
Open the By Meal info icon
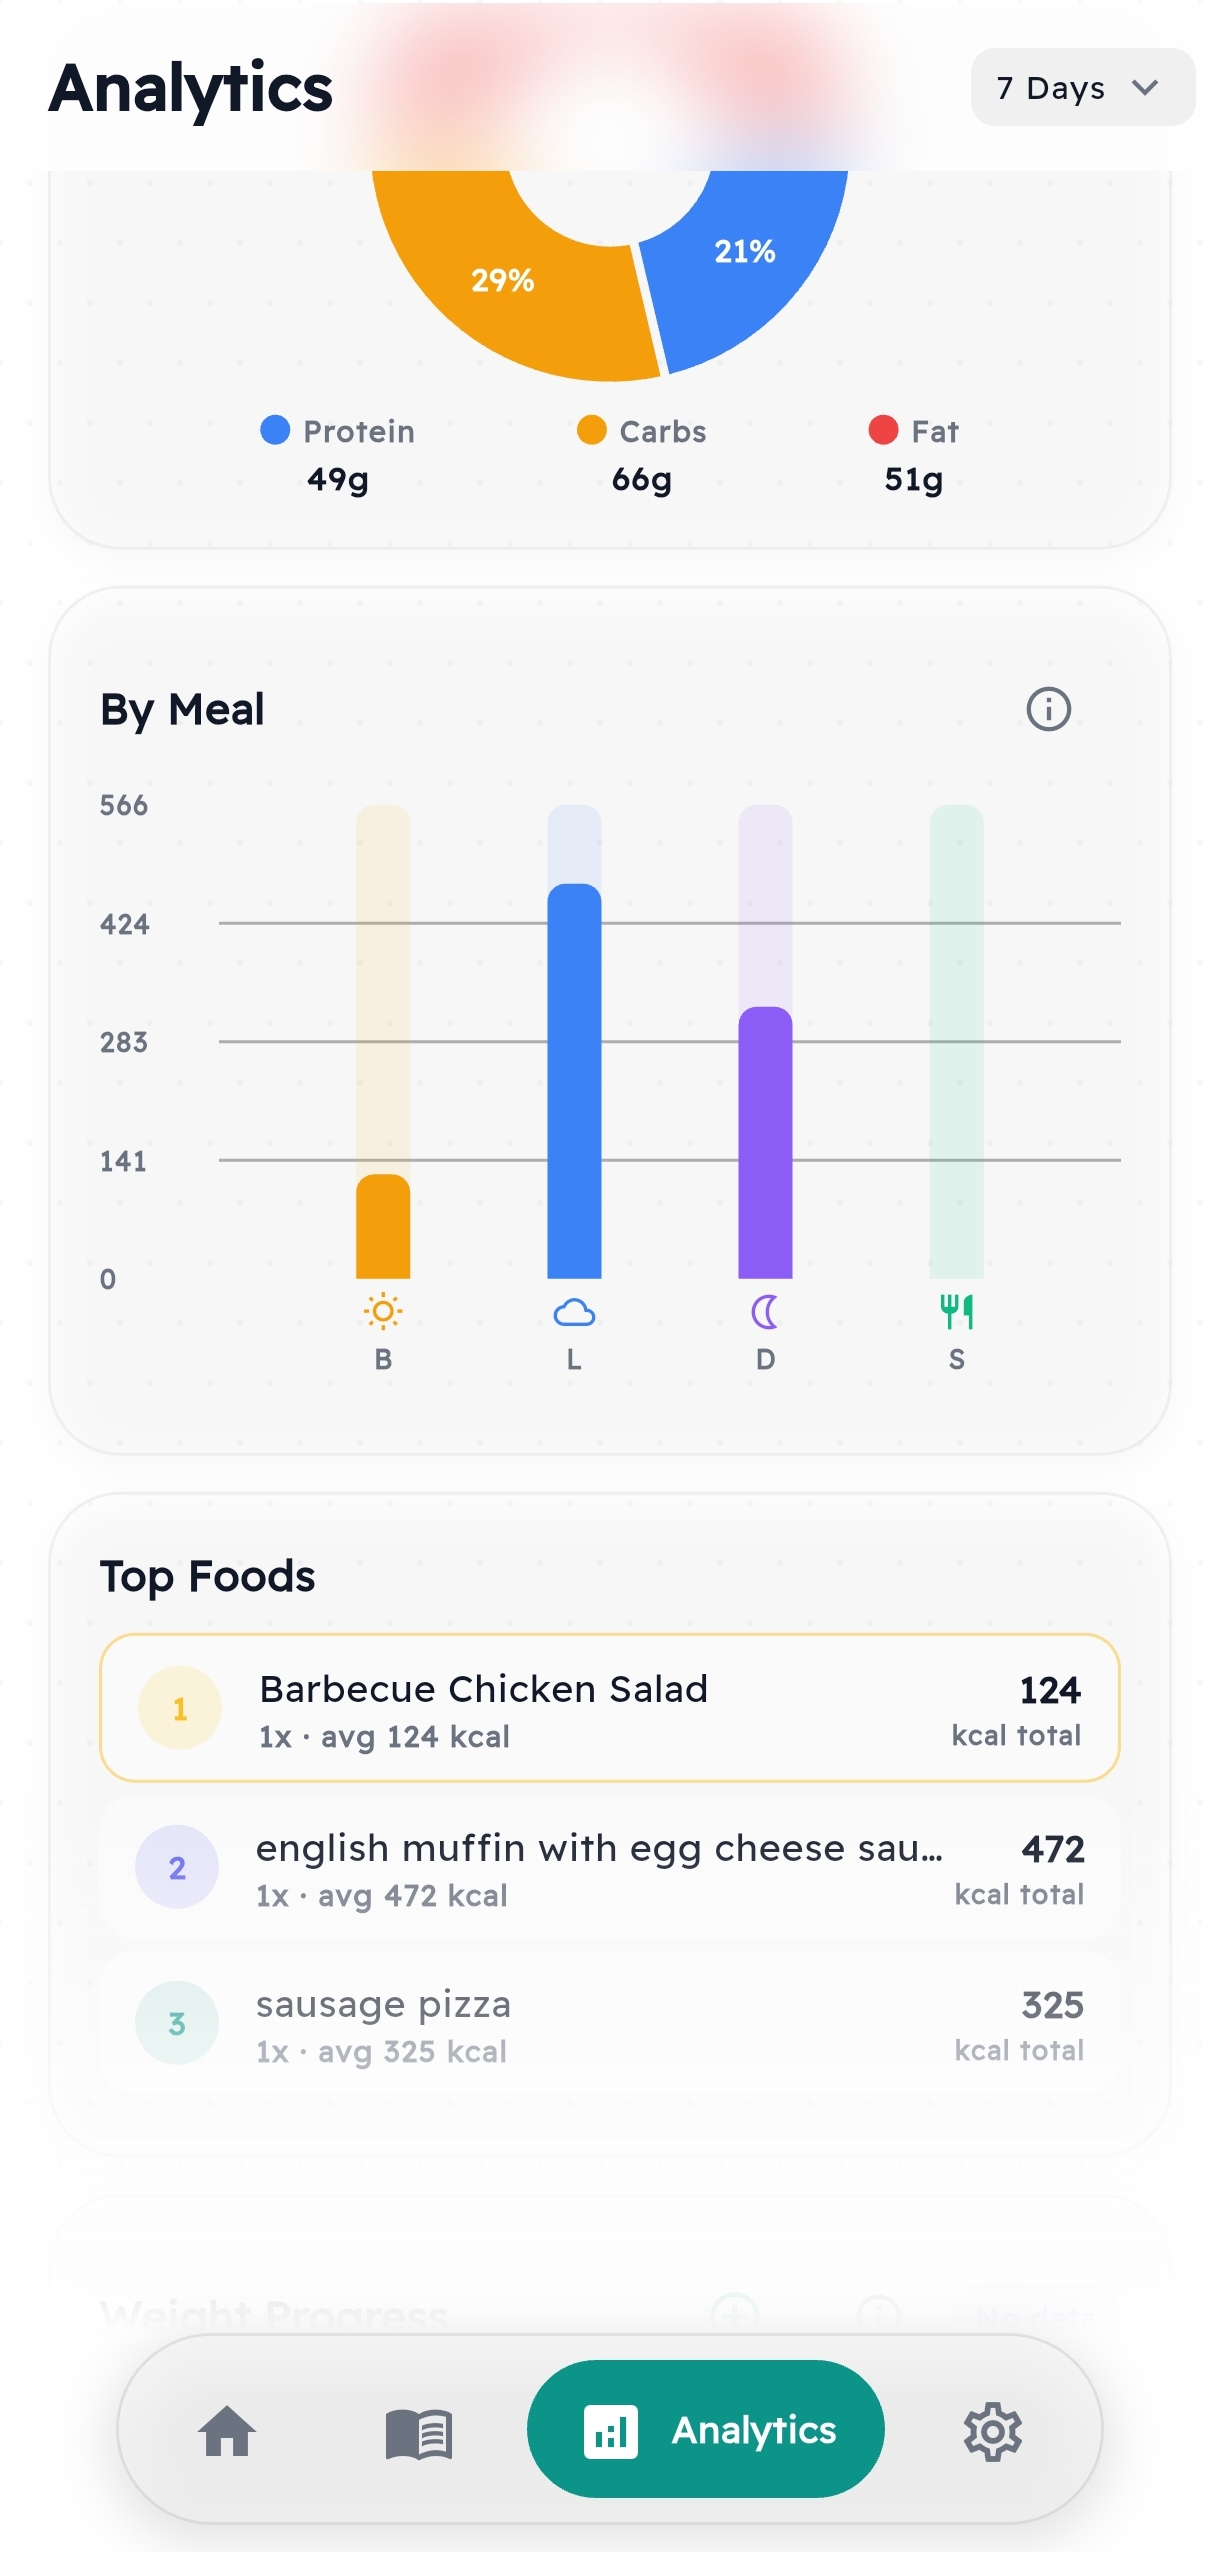tap(1048, 710)
